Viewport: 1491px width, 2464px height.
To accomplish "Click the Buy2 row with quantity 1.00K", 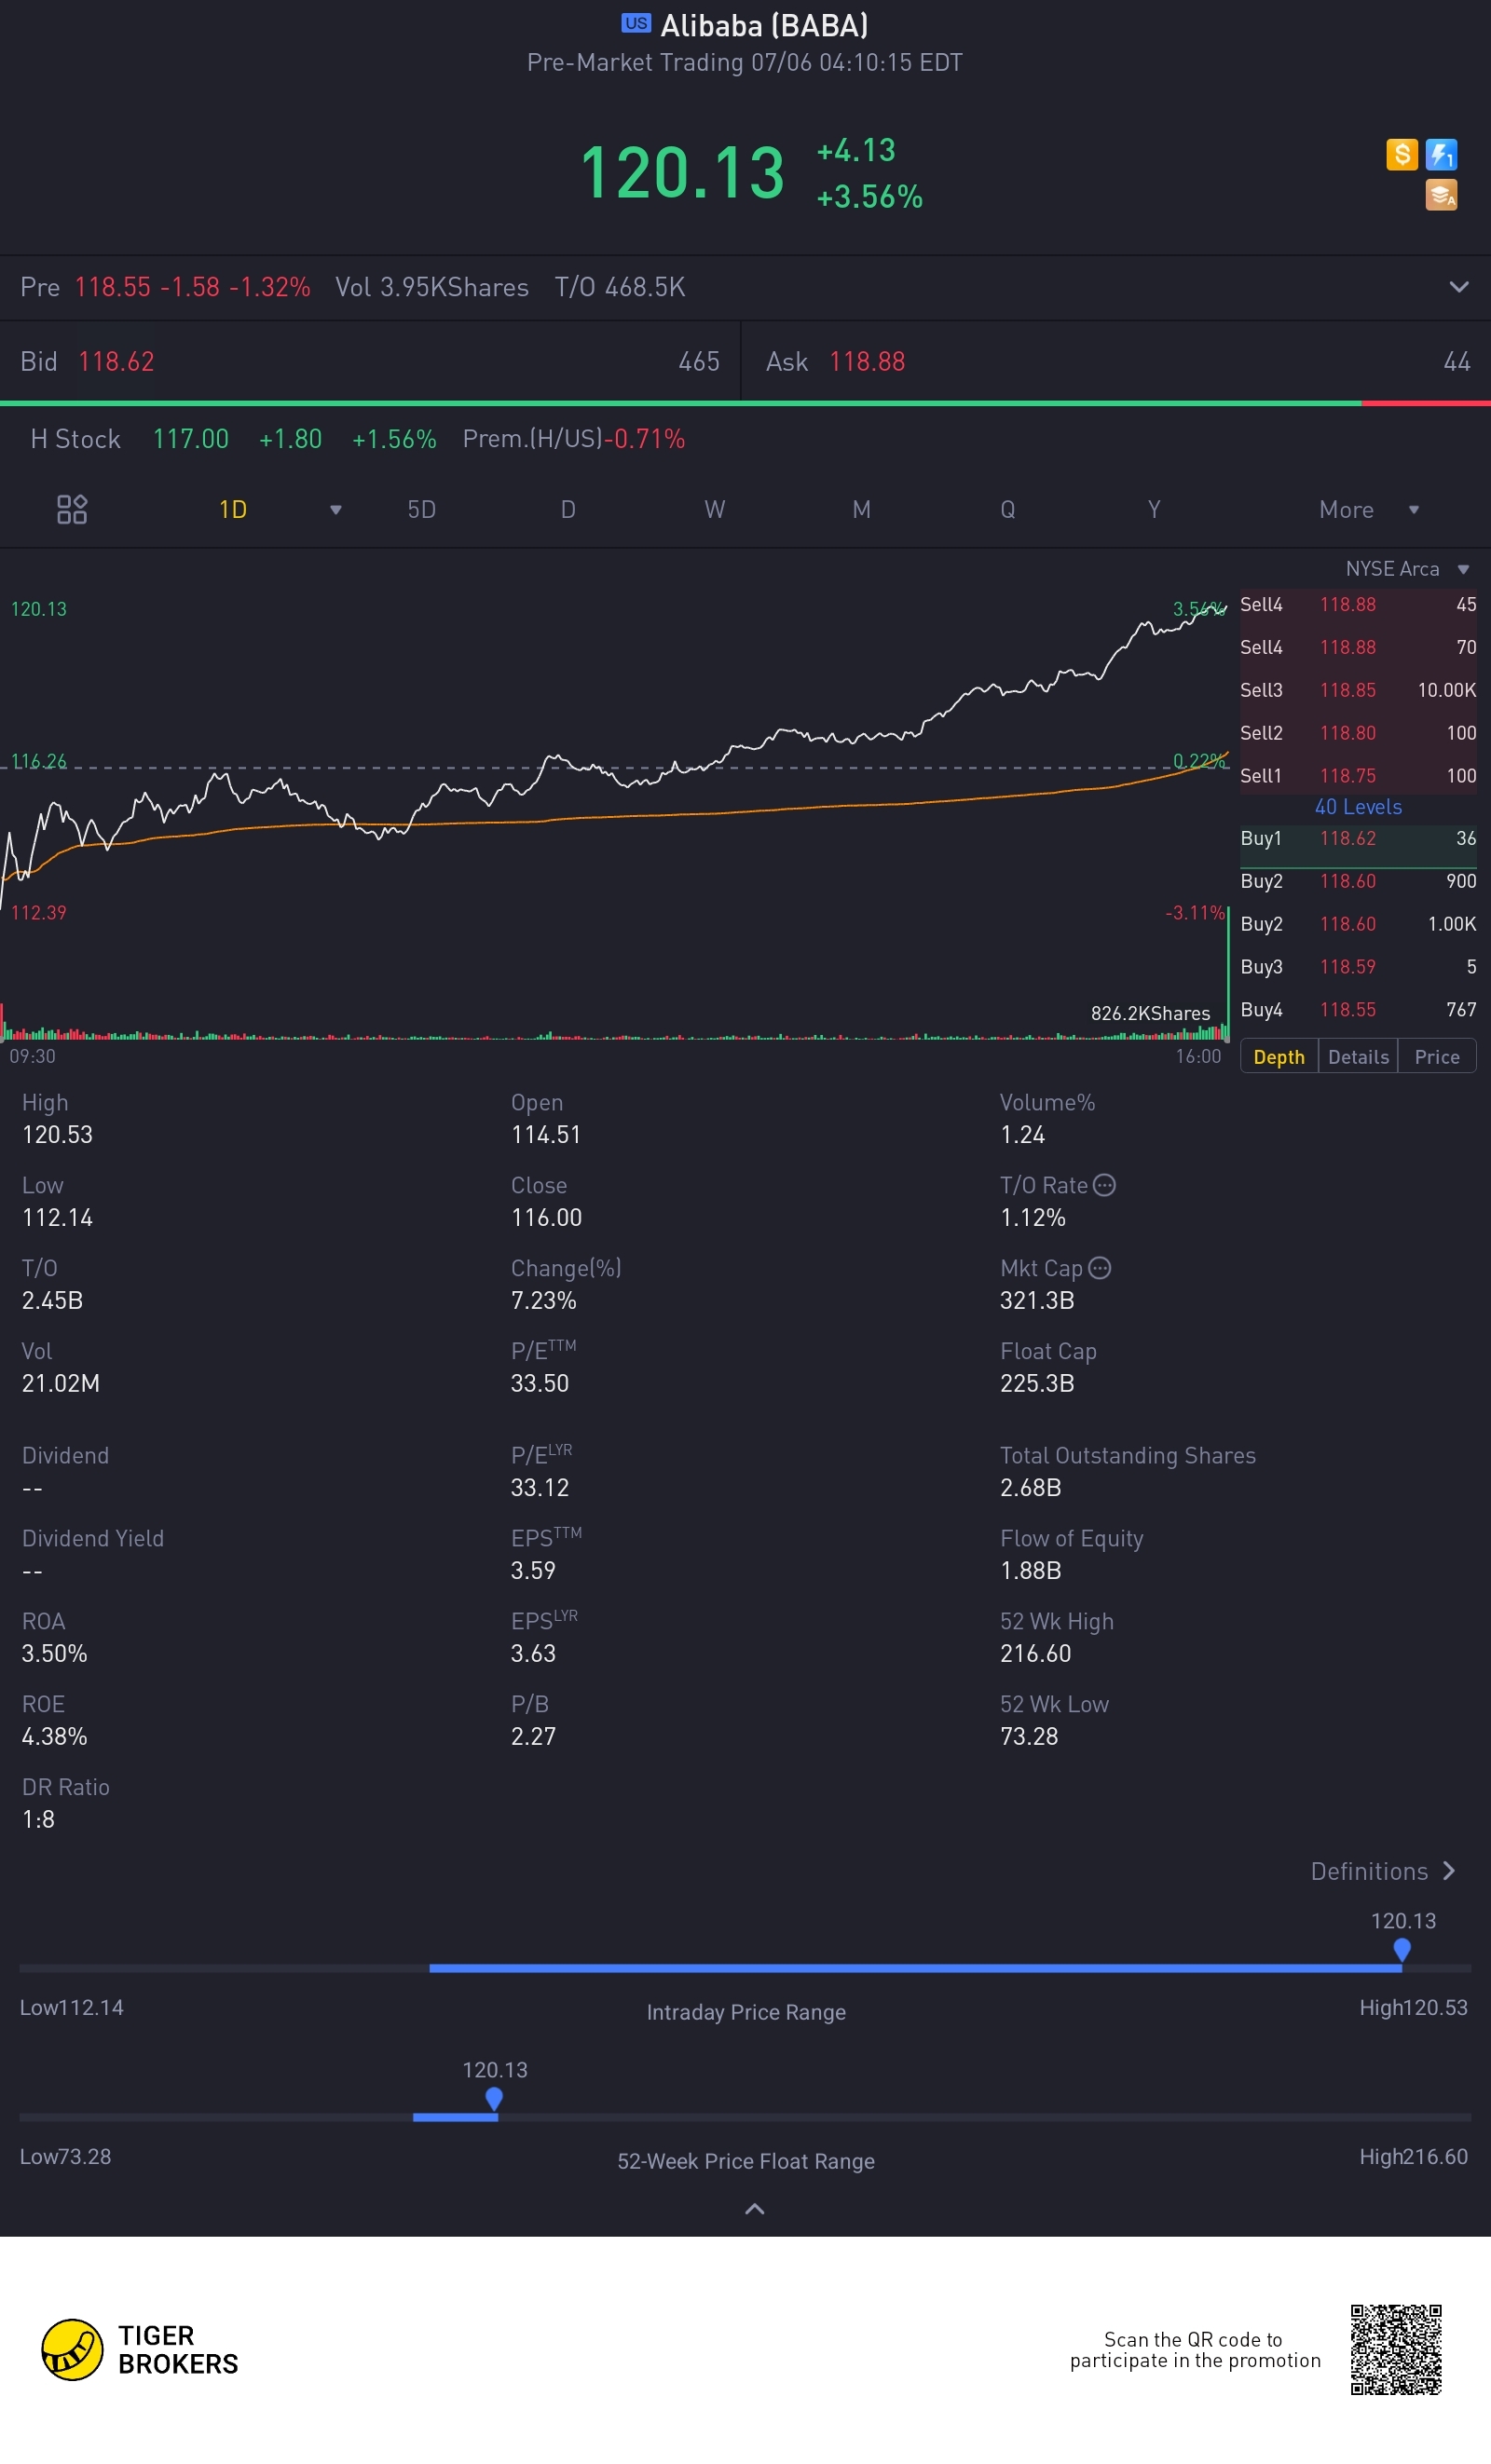I will [x=1358, y=924].
